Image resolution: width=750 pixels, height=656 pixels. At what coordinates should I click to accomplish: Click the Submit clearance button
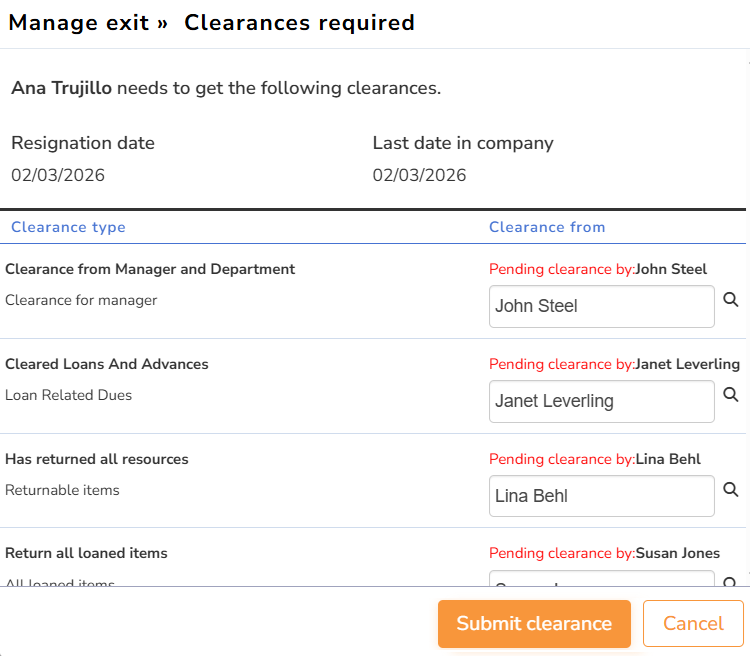click(534, 624)
